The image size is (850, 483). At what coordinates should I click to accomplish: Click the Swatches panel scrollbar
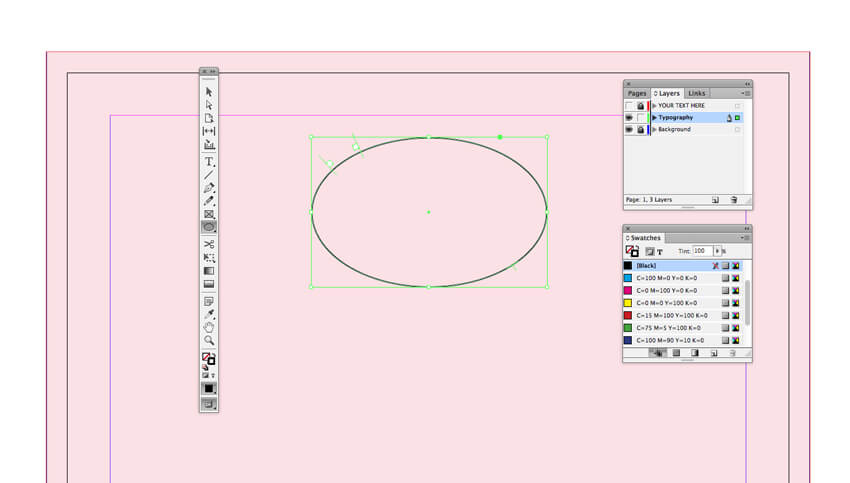click(x=748, y=303)
